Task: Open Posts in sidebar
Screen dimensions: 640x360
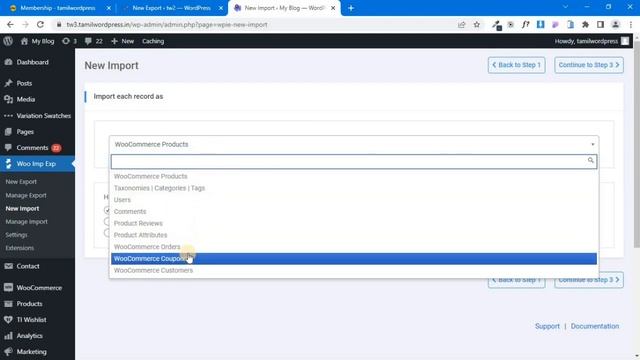Action: coord(24,83)
